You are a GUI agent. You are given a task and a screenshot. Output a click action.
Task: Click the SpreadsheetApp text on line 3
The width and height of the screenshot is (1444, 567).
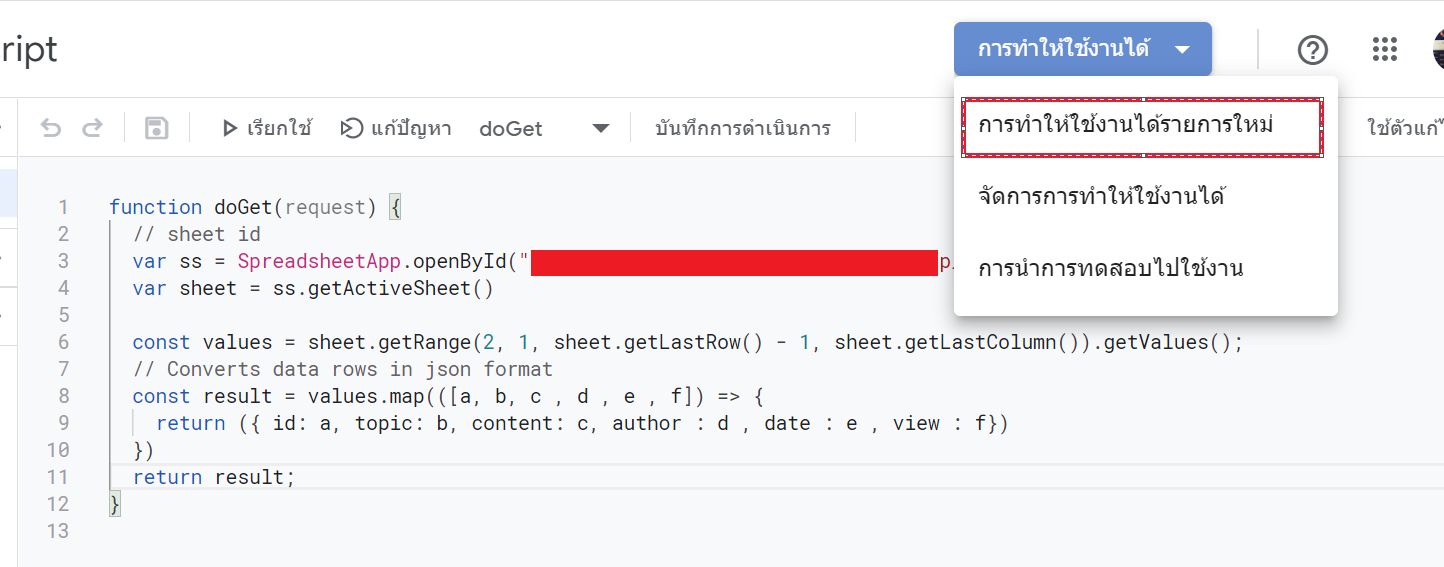[x=318, y=261]
